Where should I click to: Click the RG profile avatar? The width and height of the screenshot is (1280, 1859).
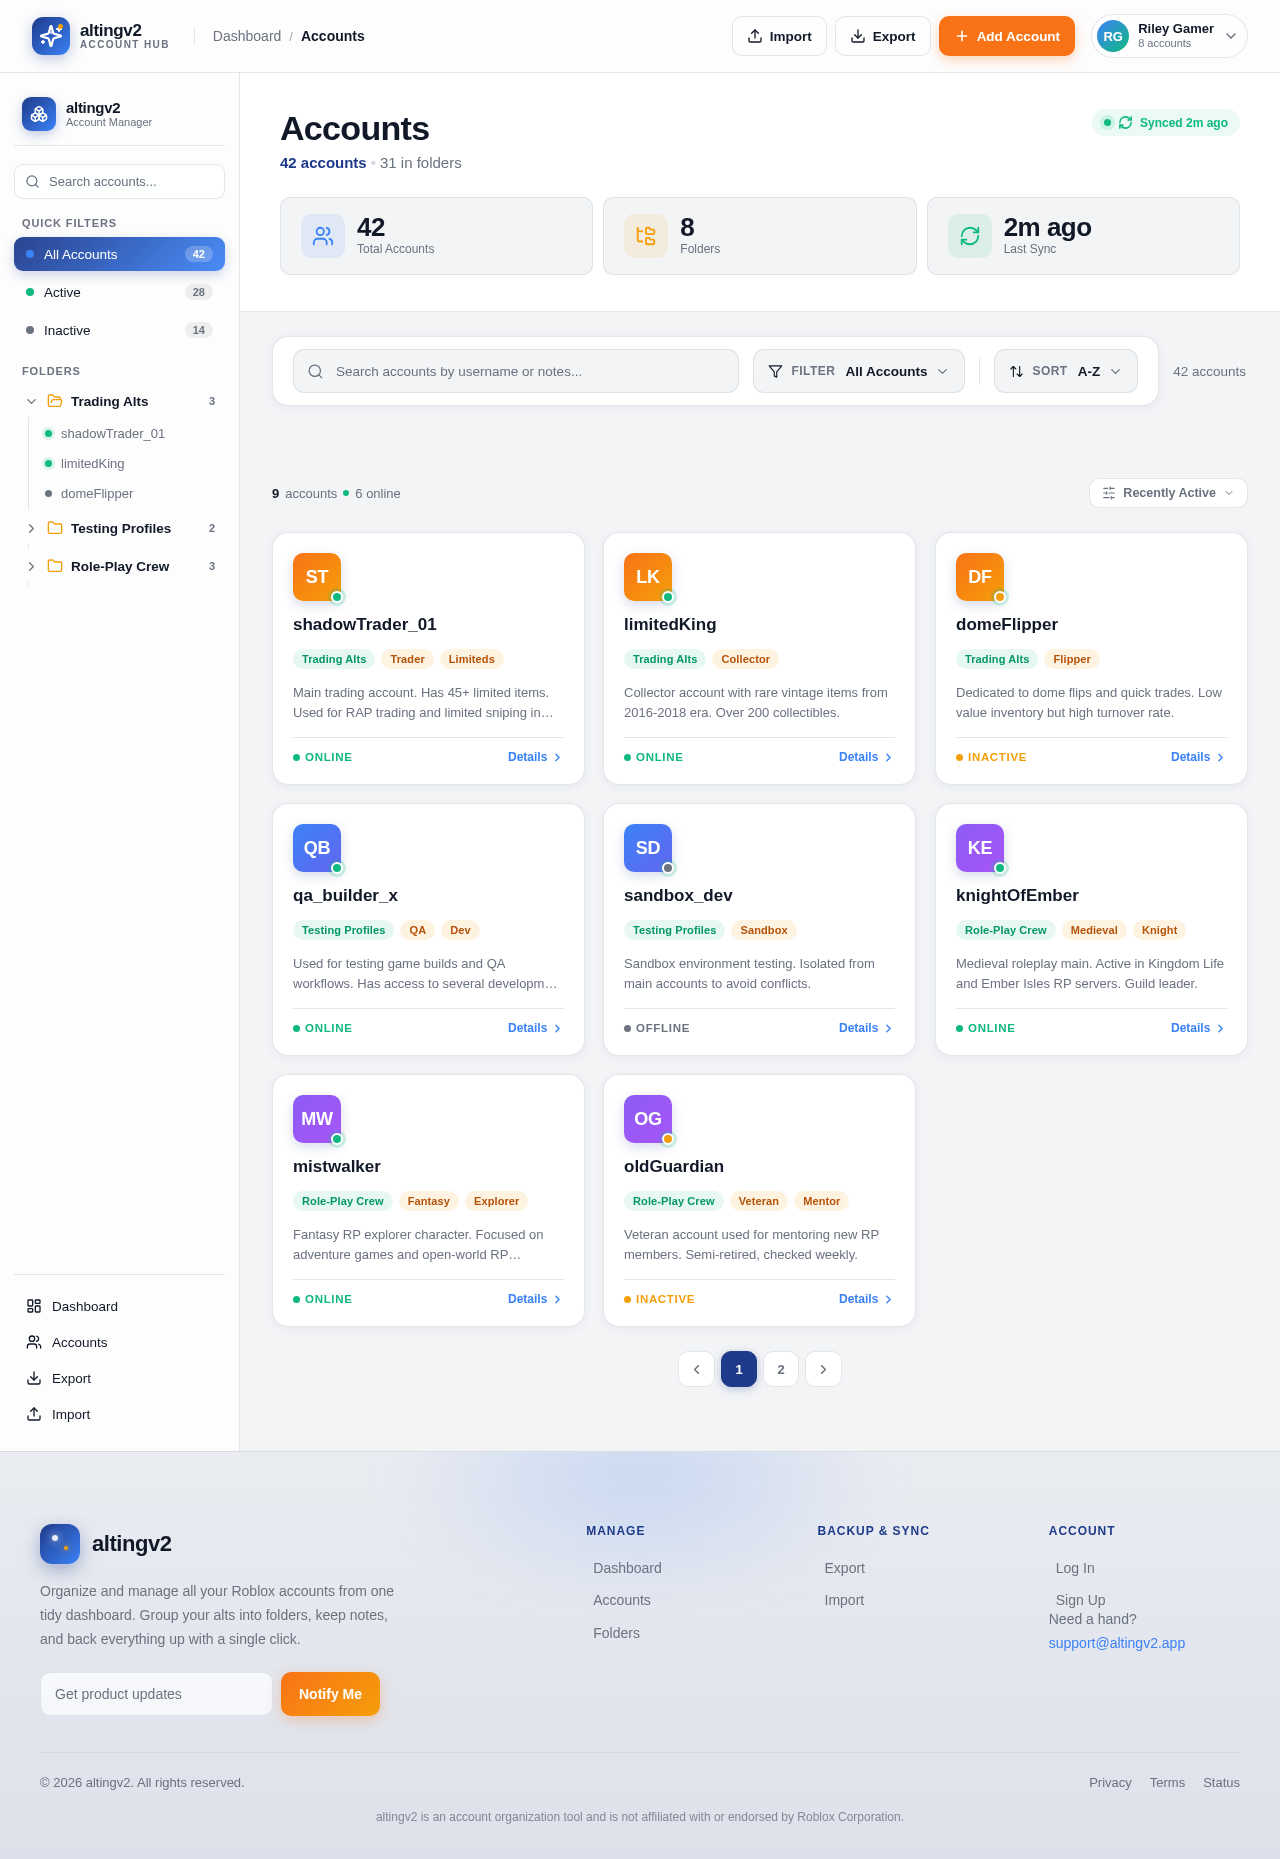pos(1113,36)
